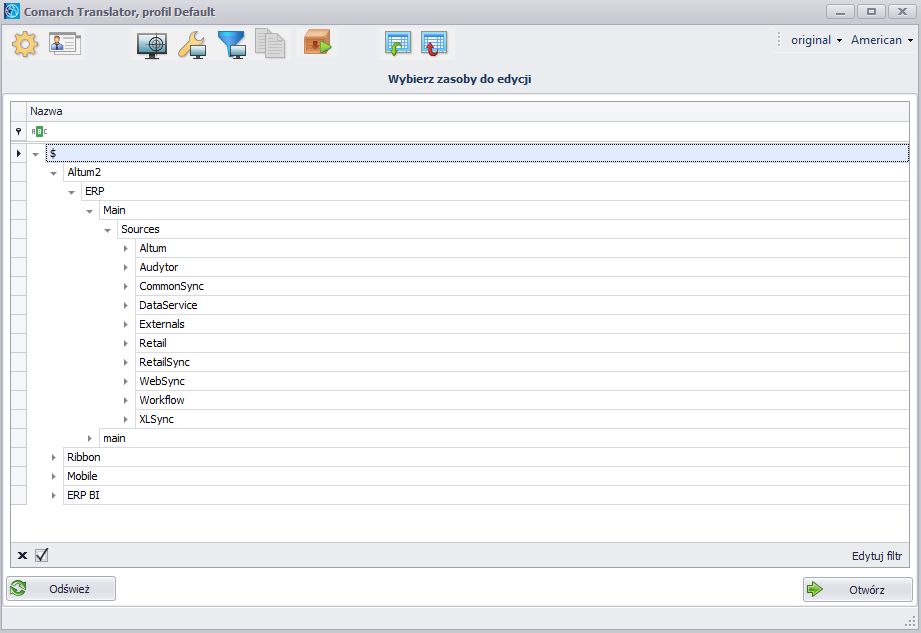The height and width of the screenshot is (633, 921).
Task: Open the original language dropdown
Action: coord(816,40)
